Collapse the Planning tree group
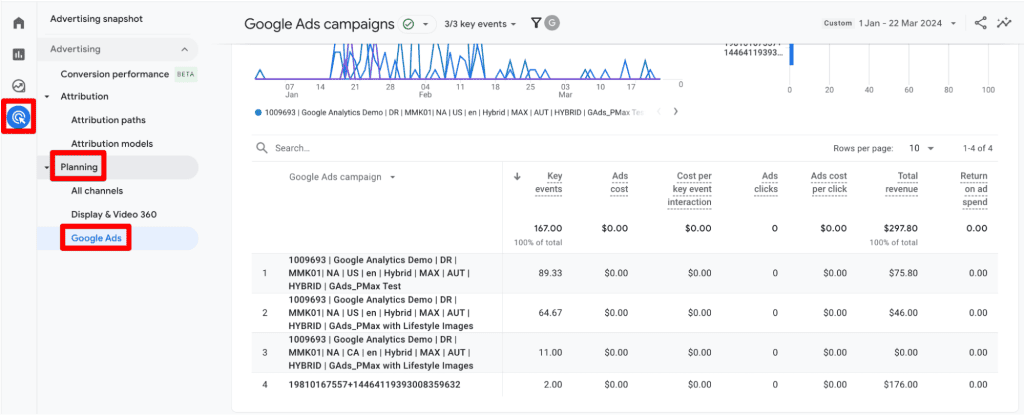1024x415 pixels. coord(46,167)
